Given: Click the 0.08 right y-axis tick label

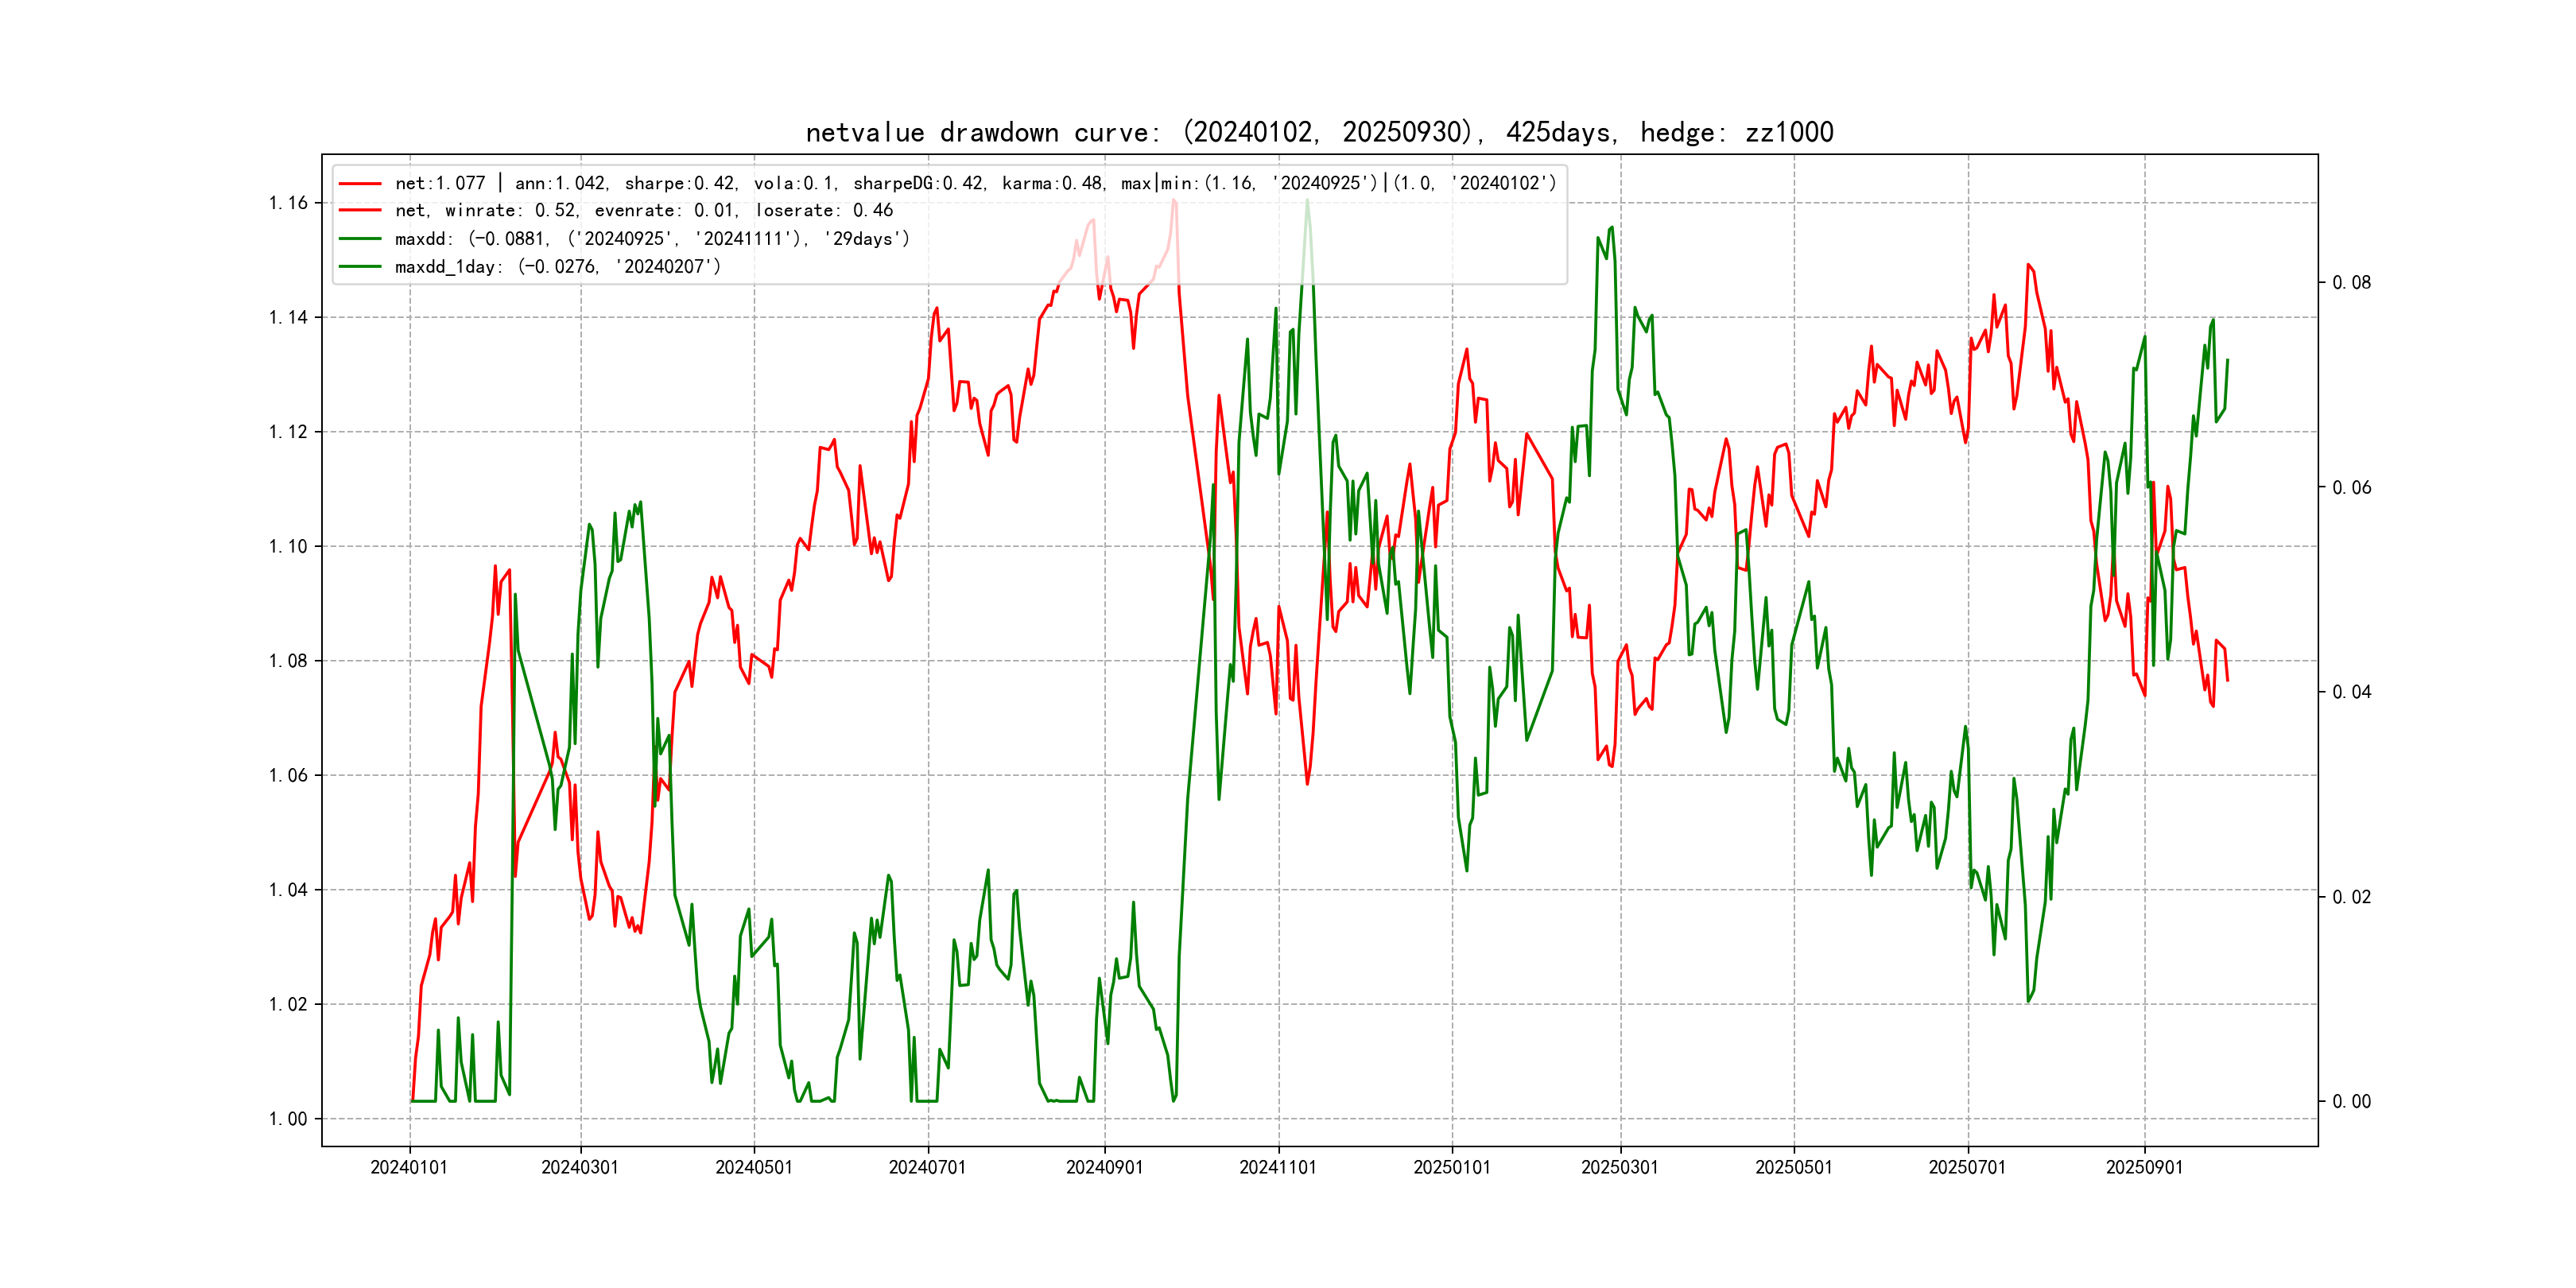Looking at the screenshot, I should tap(2351, 283).
